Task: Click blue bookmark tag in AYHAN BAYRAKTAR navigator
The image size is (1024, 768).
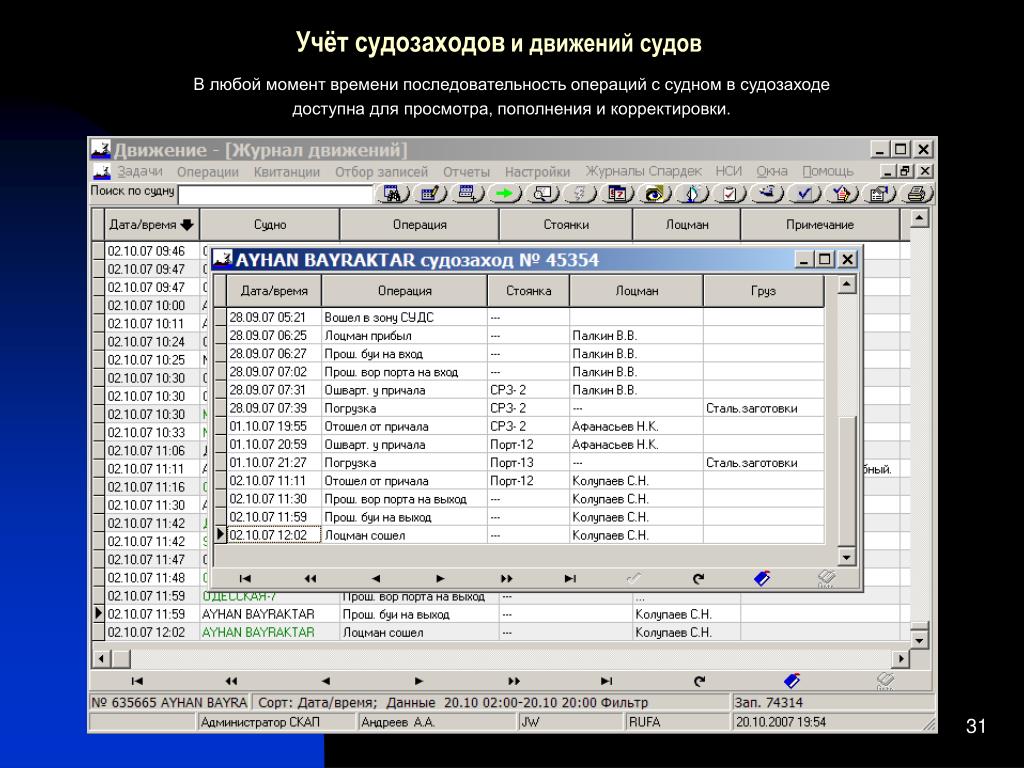Action: (762, 578)
